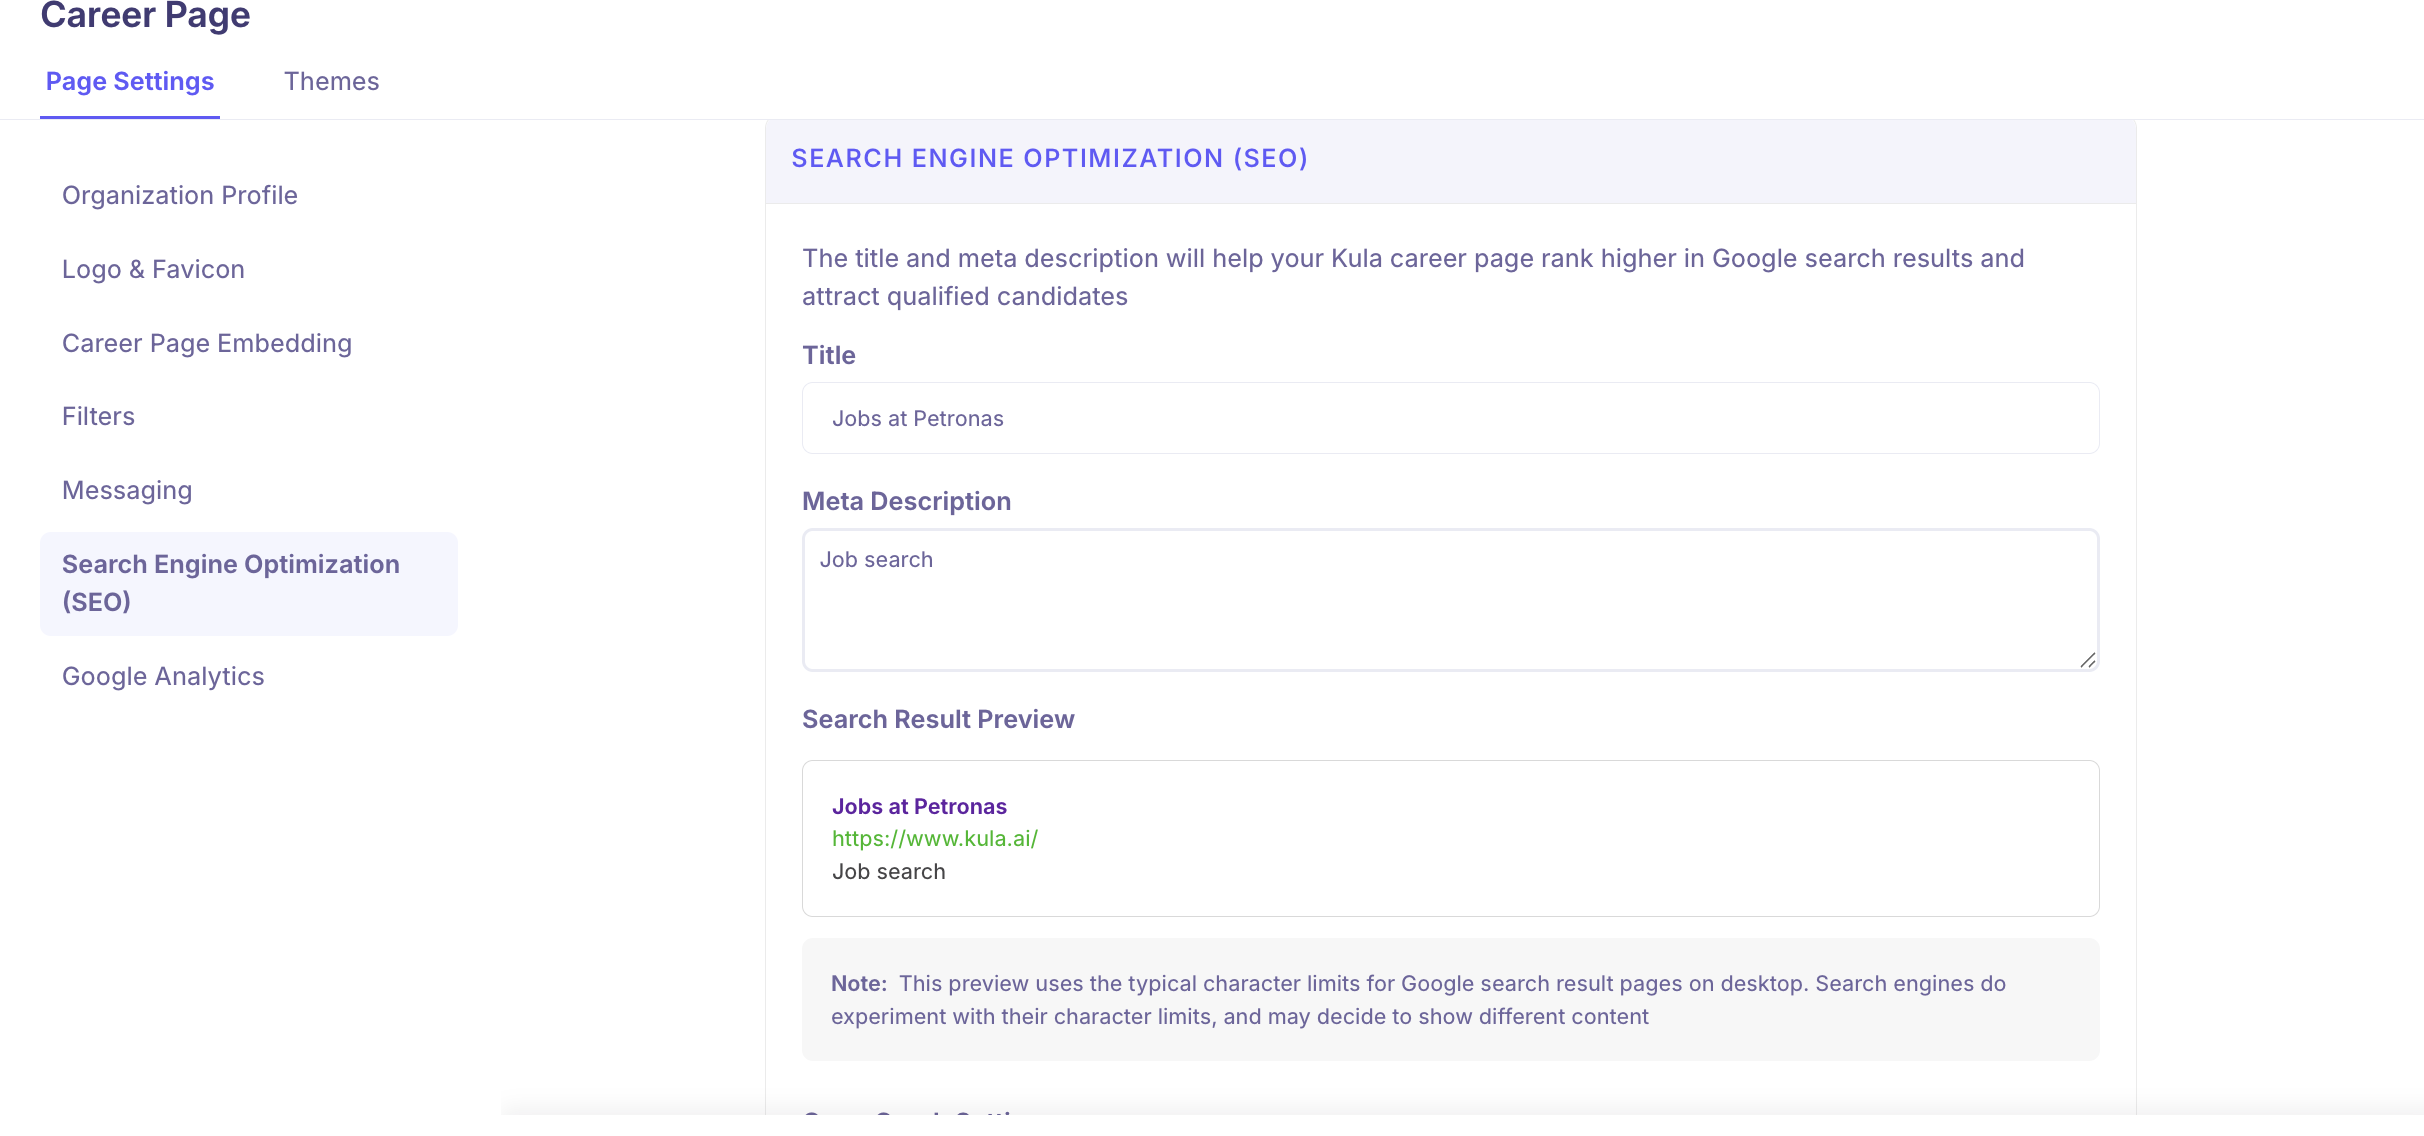Open Logo & Favicon settings
The image size is (2424, 1136).
point(153,269)
